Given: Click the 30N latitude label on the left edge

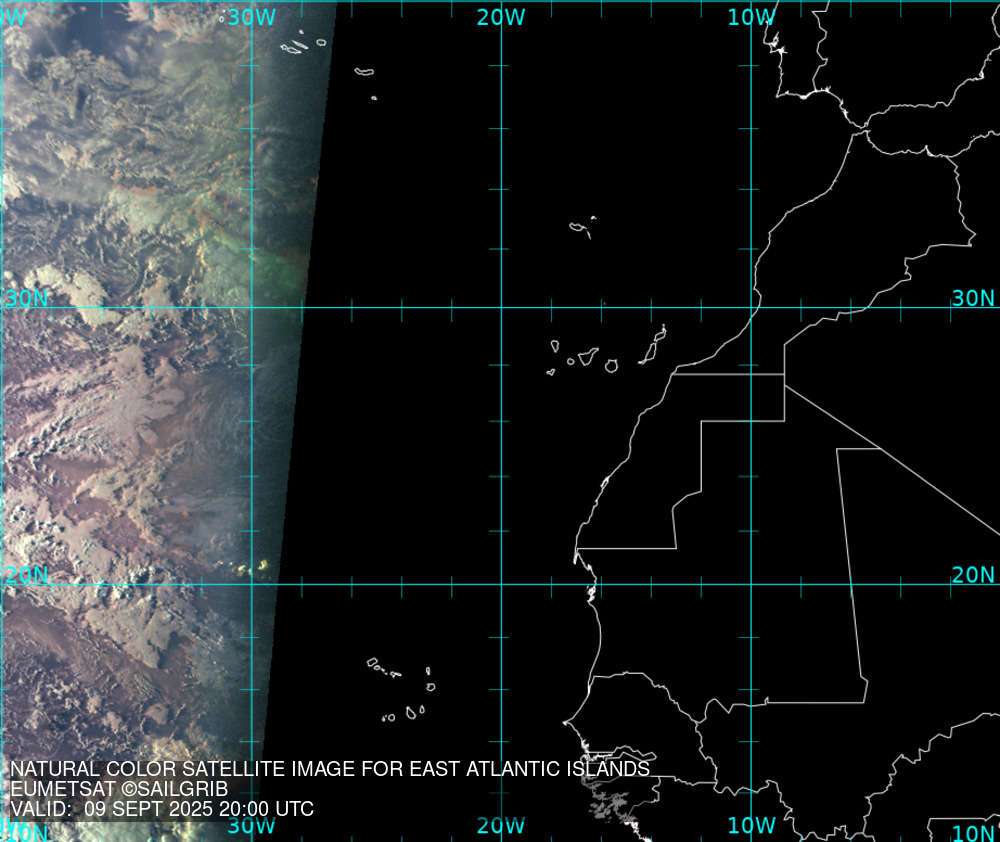Looking at the screenshot, I should [27, 298].
